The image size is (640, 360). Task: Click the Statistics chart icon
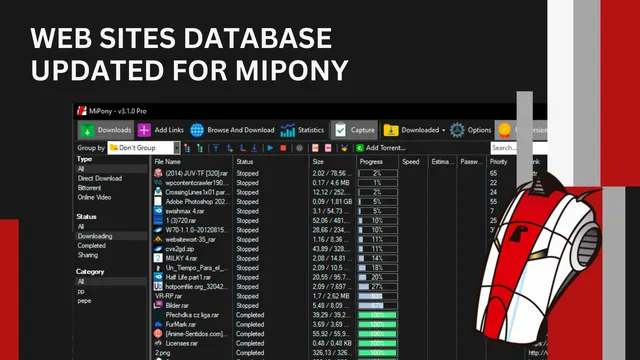pos(287,130)
